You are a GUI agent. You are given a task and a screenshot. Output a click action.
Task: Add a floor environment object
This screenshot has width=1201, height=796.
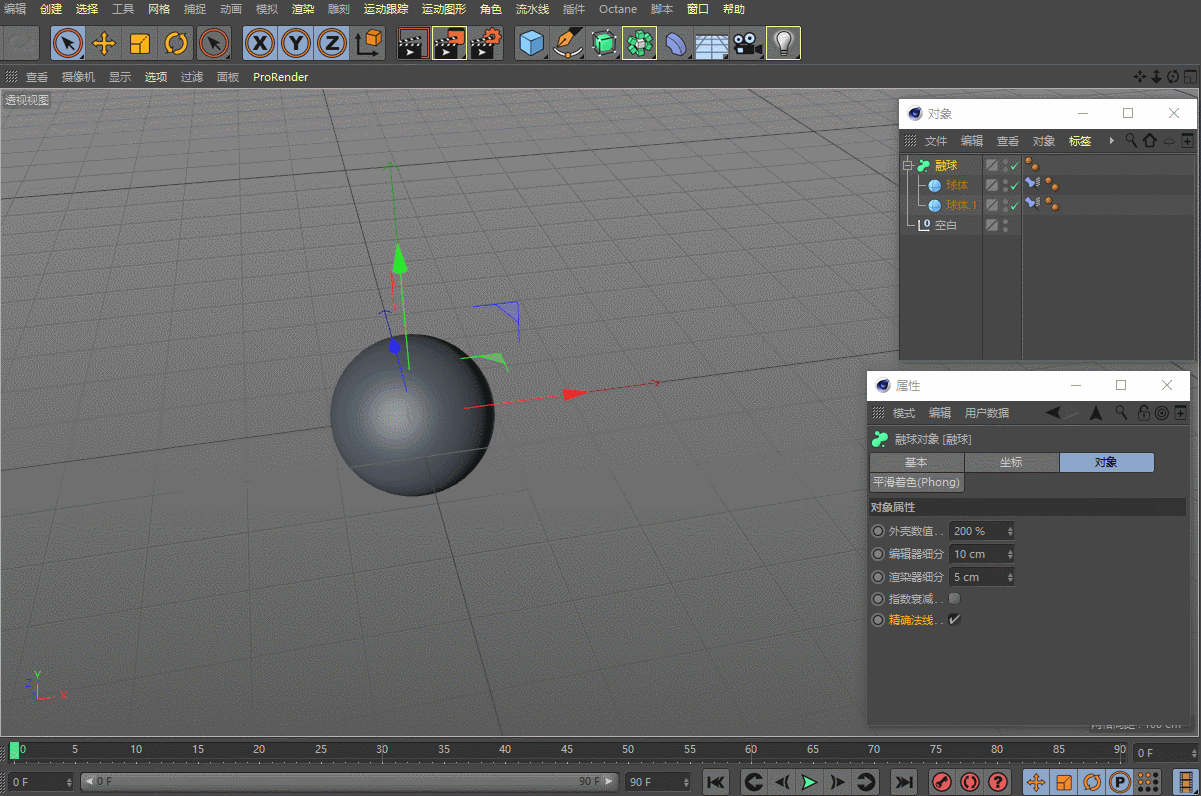[711, 43]
